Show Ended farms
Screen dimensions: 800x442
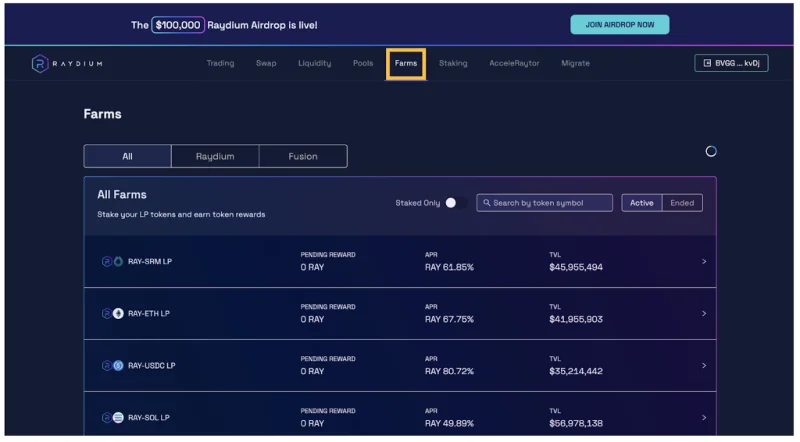(x=682, y=203)
